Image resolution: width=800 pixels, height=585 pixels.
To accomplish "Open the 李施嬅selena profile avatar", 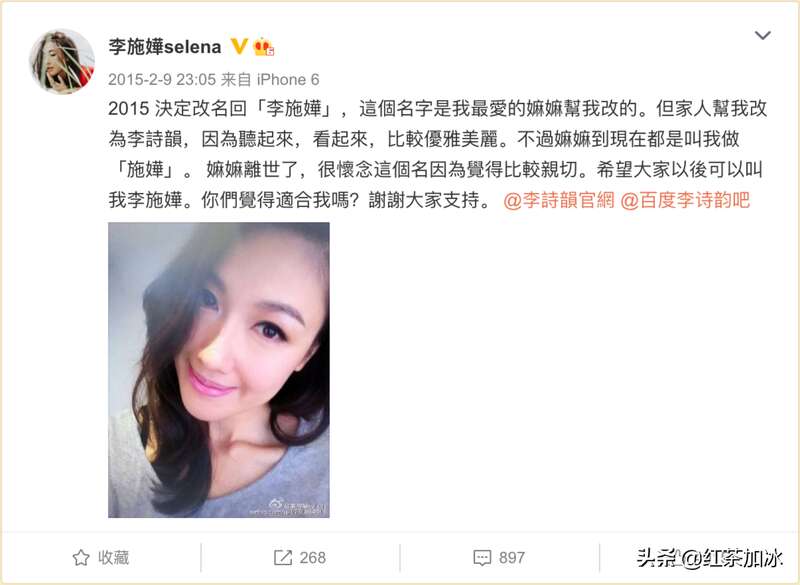I will tap(62, 62).
